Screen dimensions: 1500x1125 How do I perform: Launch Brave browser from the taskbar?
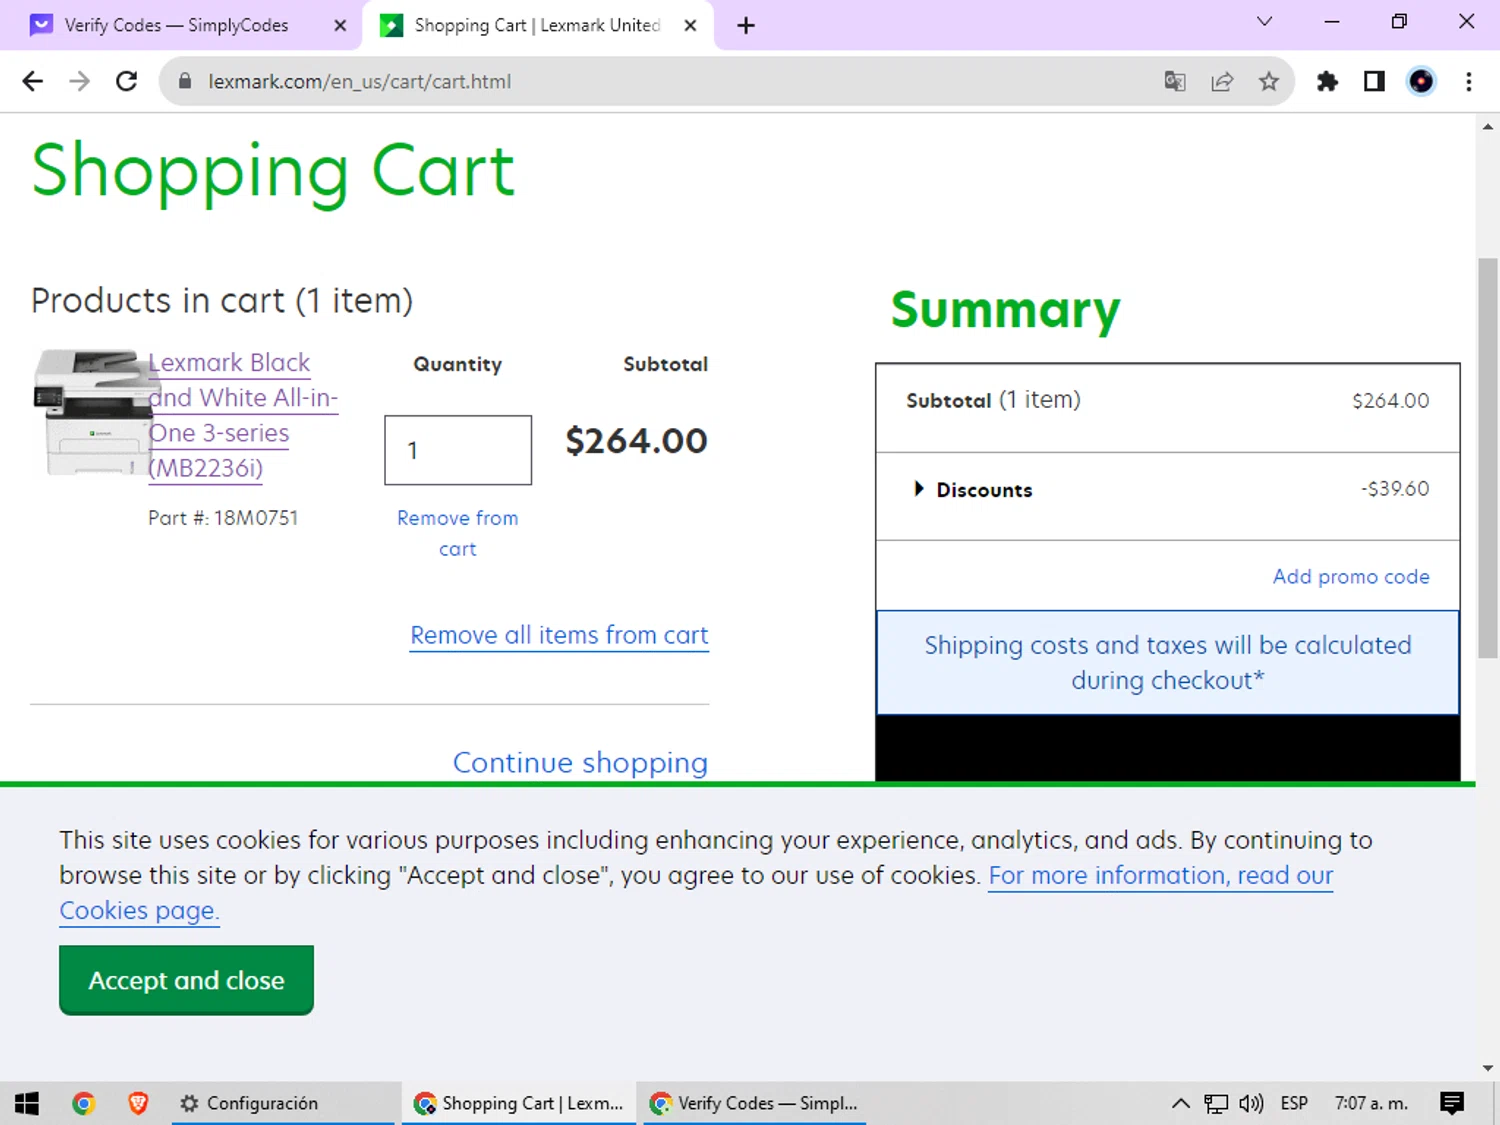(138, 1103)
